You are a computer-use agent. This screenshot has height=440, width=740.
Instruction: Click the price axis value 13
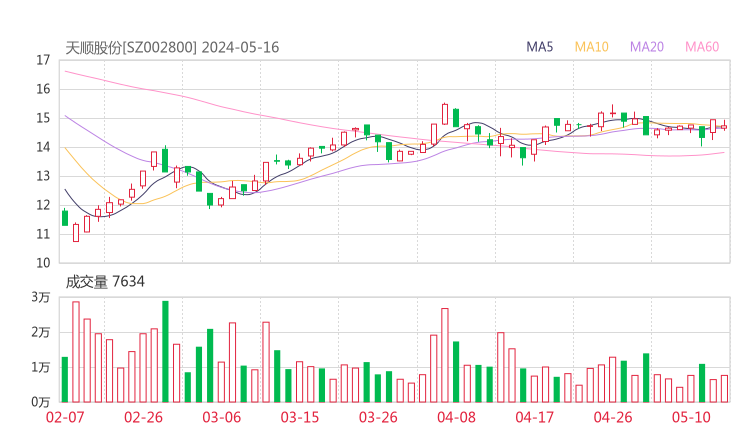point(43,176)
